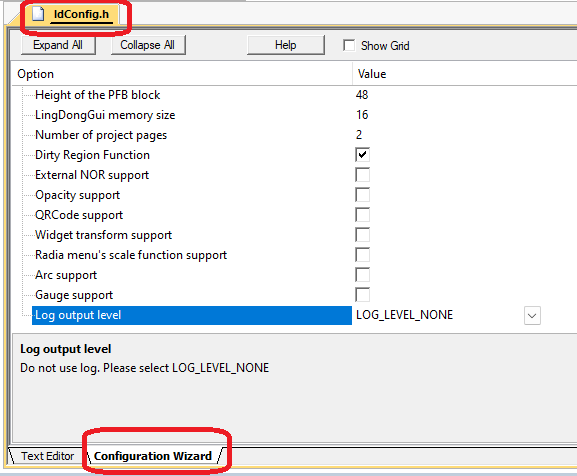Disable the Dirty Region Function checkbox
Image resolution: width=577 pixels, height=476 pixels.
[362, 155]
